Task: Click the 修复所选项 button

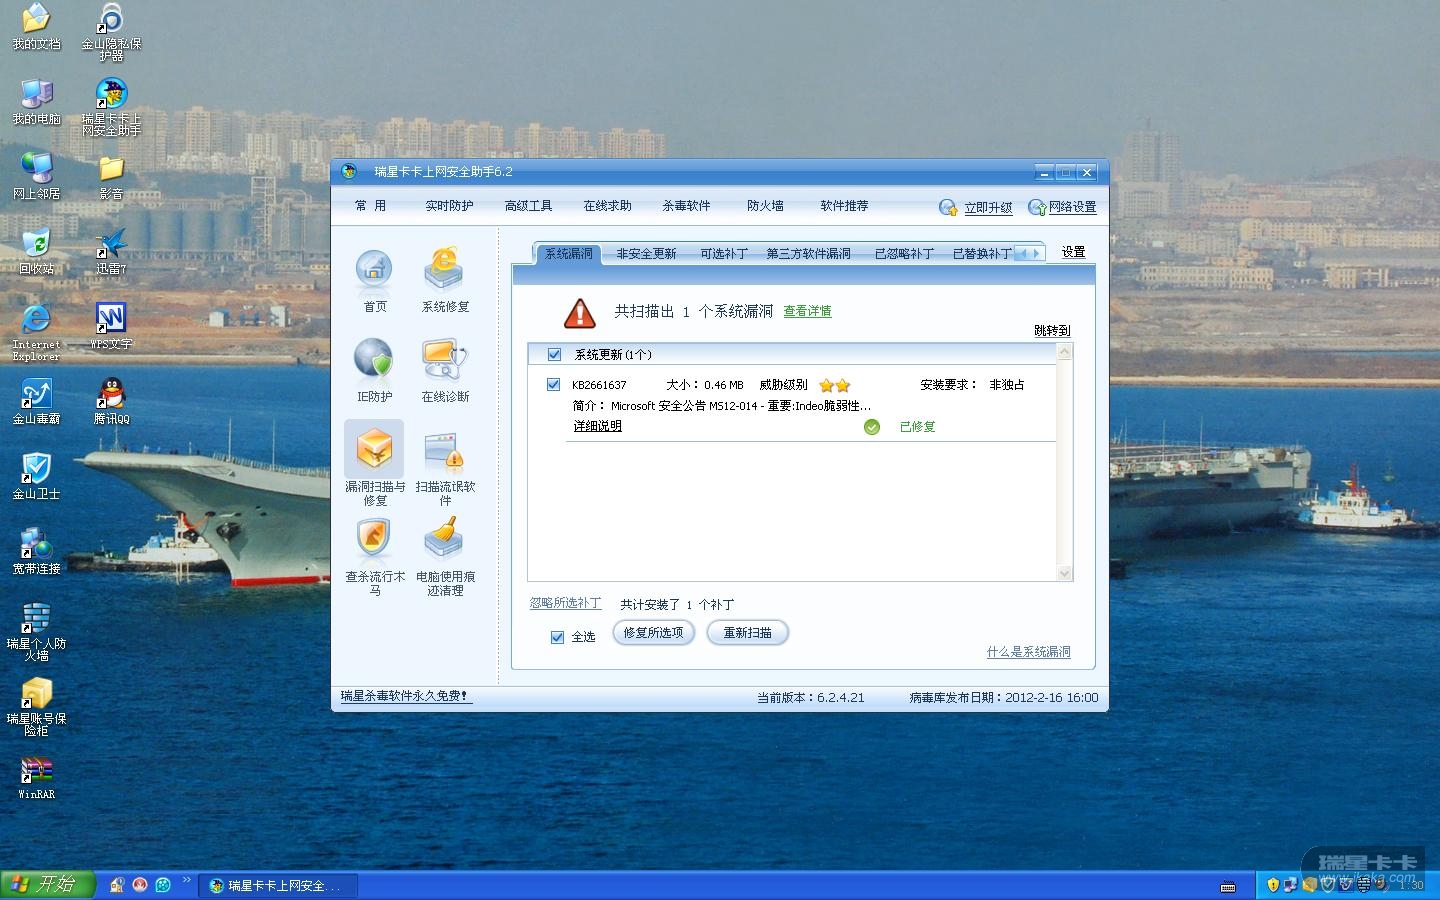Action: (653, 633)
